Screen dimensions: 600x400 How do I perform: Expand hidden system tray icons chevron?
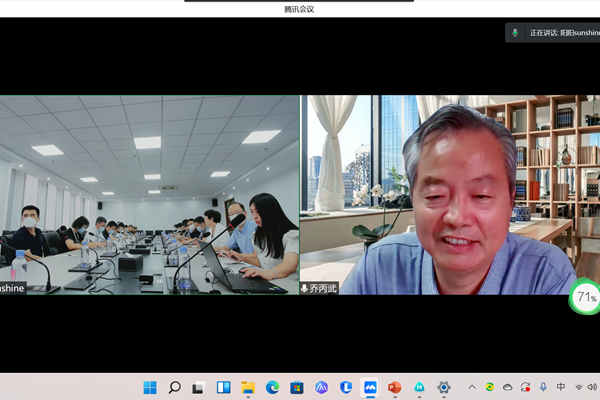472,387
